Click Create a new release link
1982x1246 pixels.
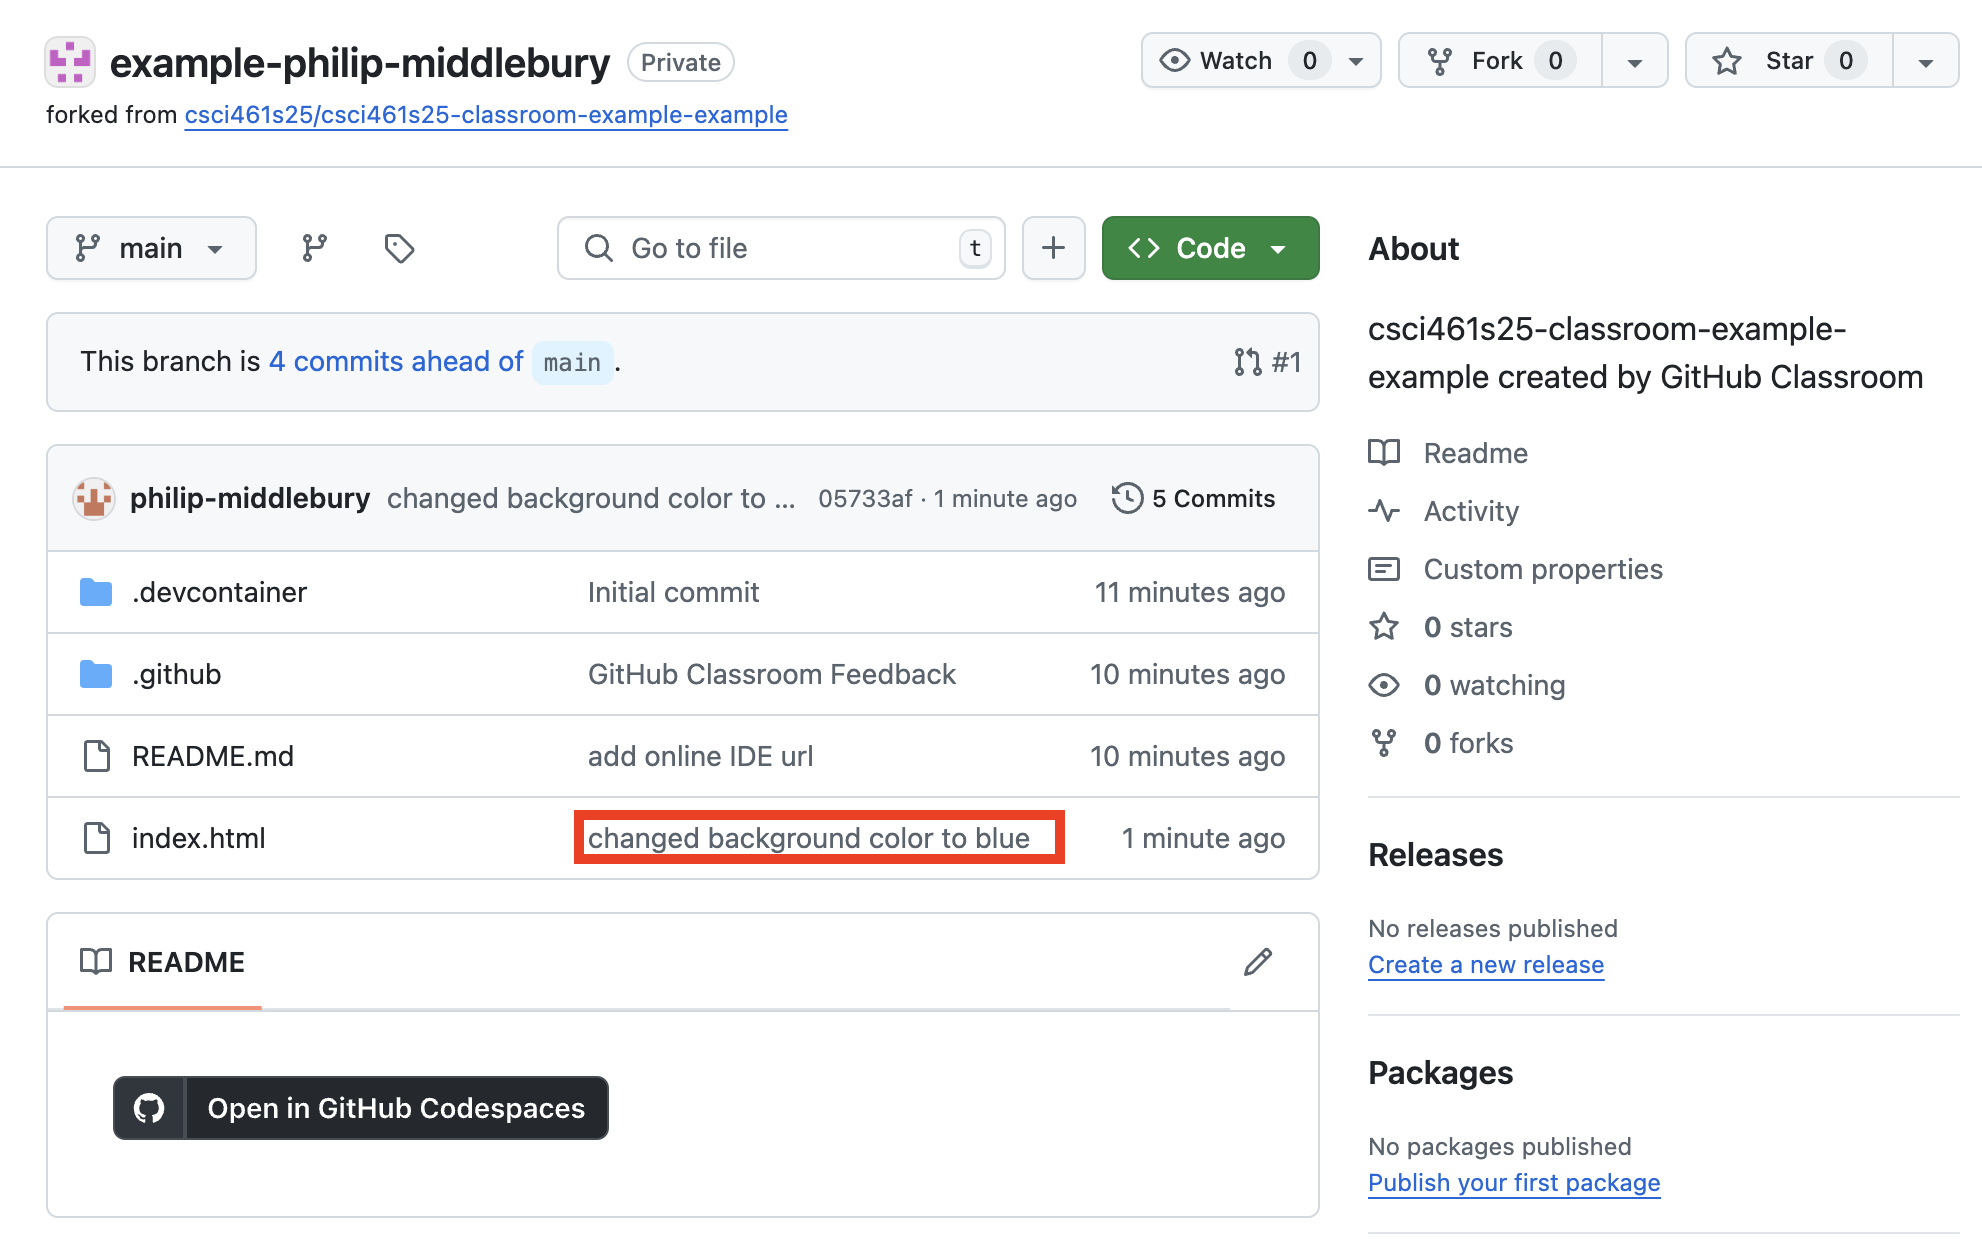[x=1486, y=965]
